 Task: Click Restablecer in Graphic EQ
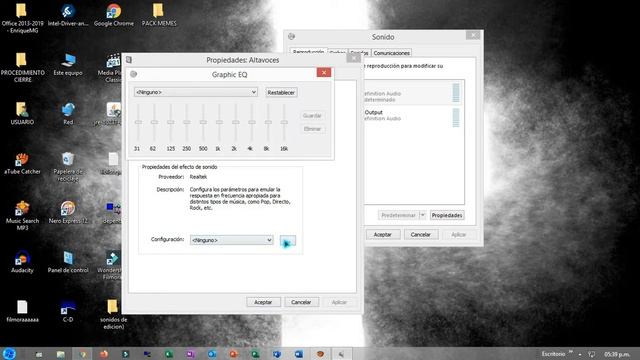point(281,93)
